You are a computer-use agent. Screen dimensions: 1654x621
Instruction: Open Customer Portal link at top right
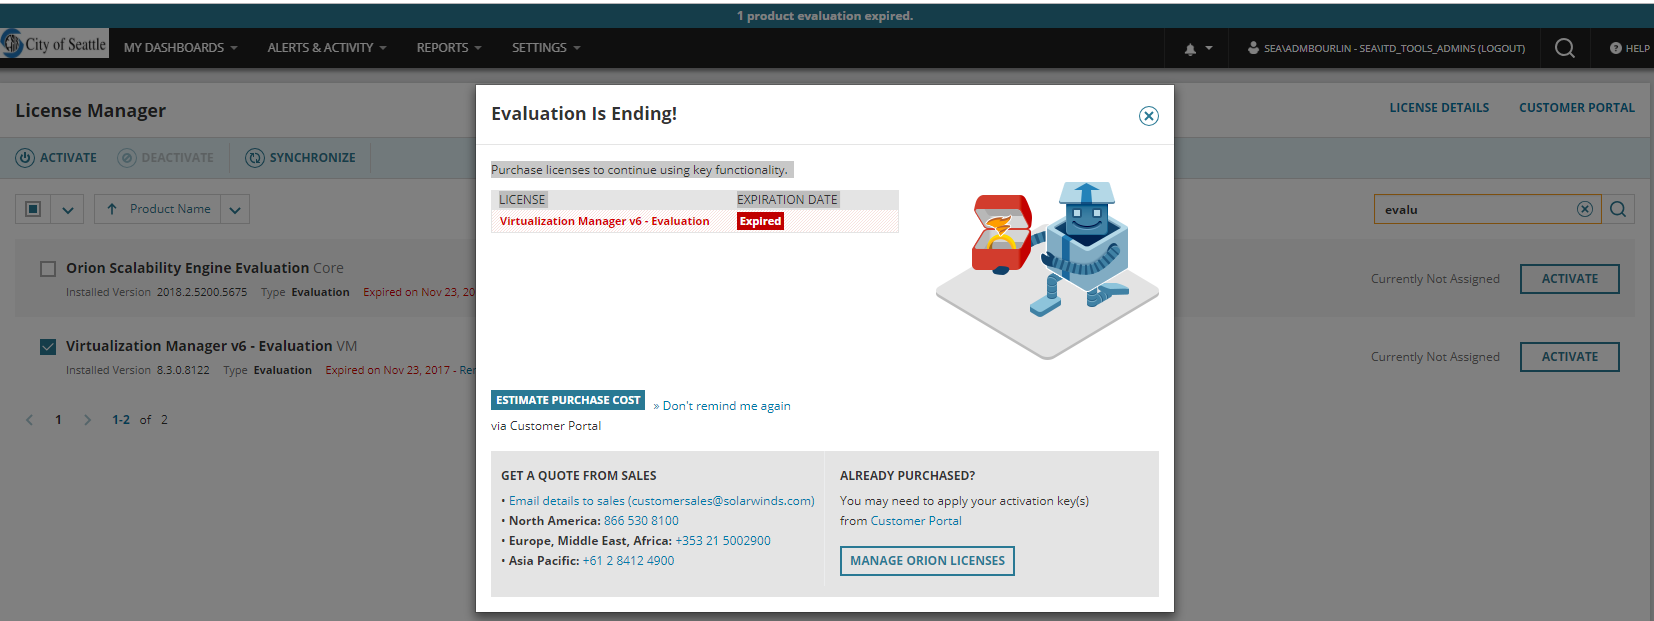pyautogui.click(x=1577, y=108)
